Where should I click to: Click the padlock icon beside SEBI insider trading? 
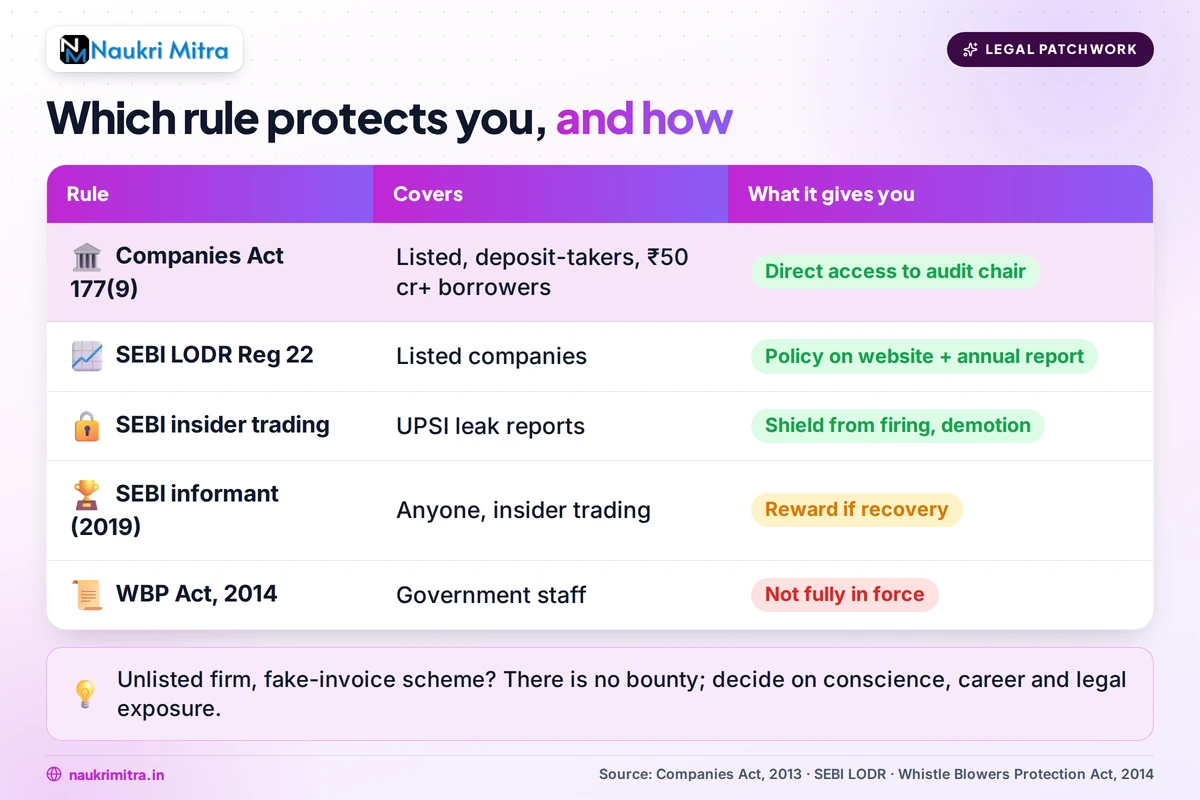click(x=87, y=426)
